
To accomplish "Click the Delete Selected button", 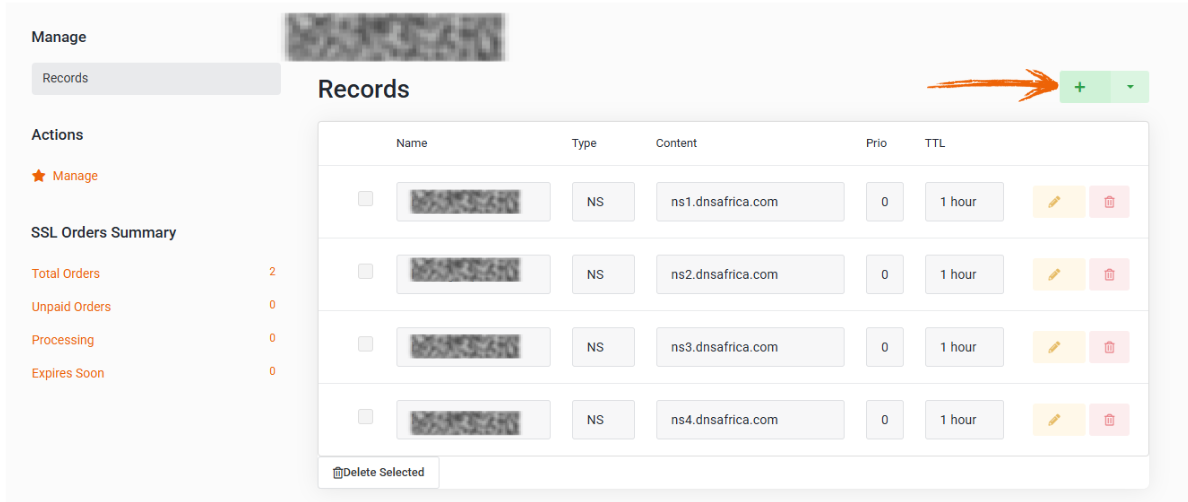I will click(x=379, y=472).
